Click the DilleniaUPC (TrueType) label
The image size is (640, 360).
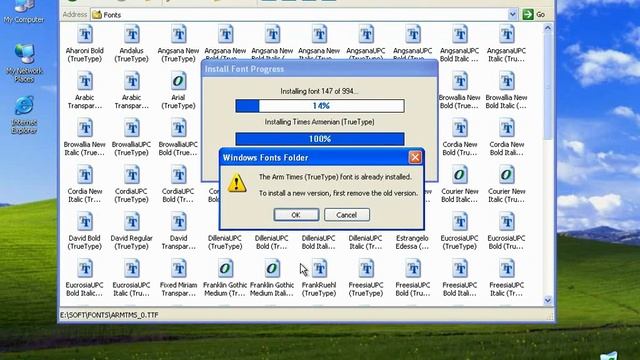tap(225, 242)
